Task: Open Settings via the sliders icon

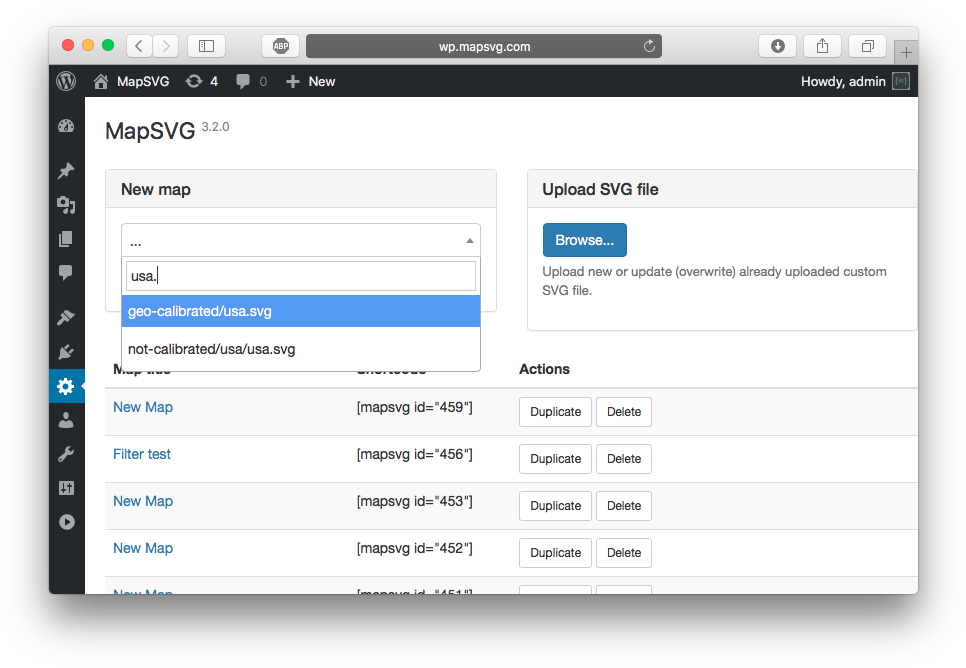Action: click(66, 488)
